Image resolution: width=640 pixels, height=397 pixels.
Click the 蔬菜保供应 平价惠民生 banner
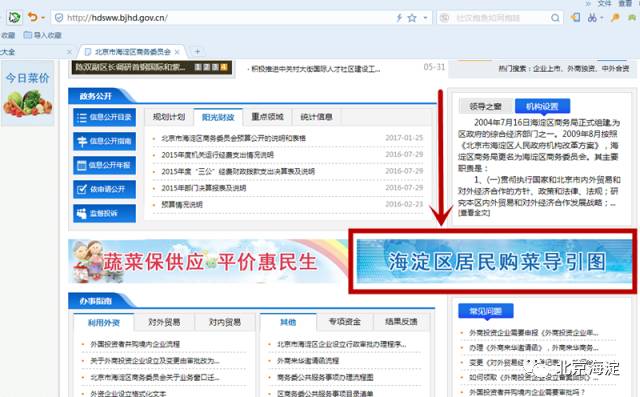208,262
